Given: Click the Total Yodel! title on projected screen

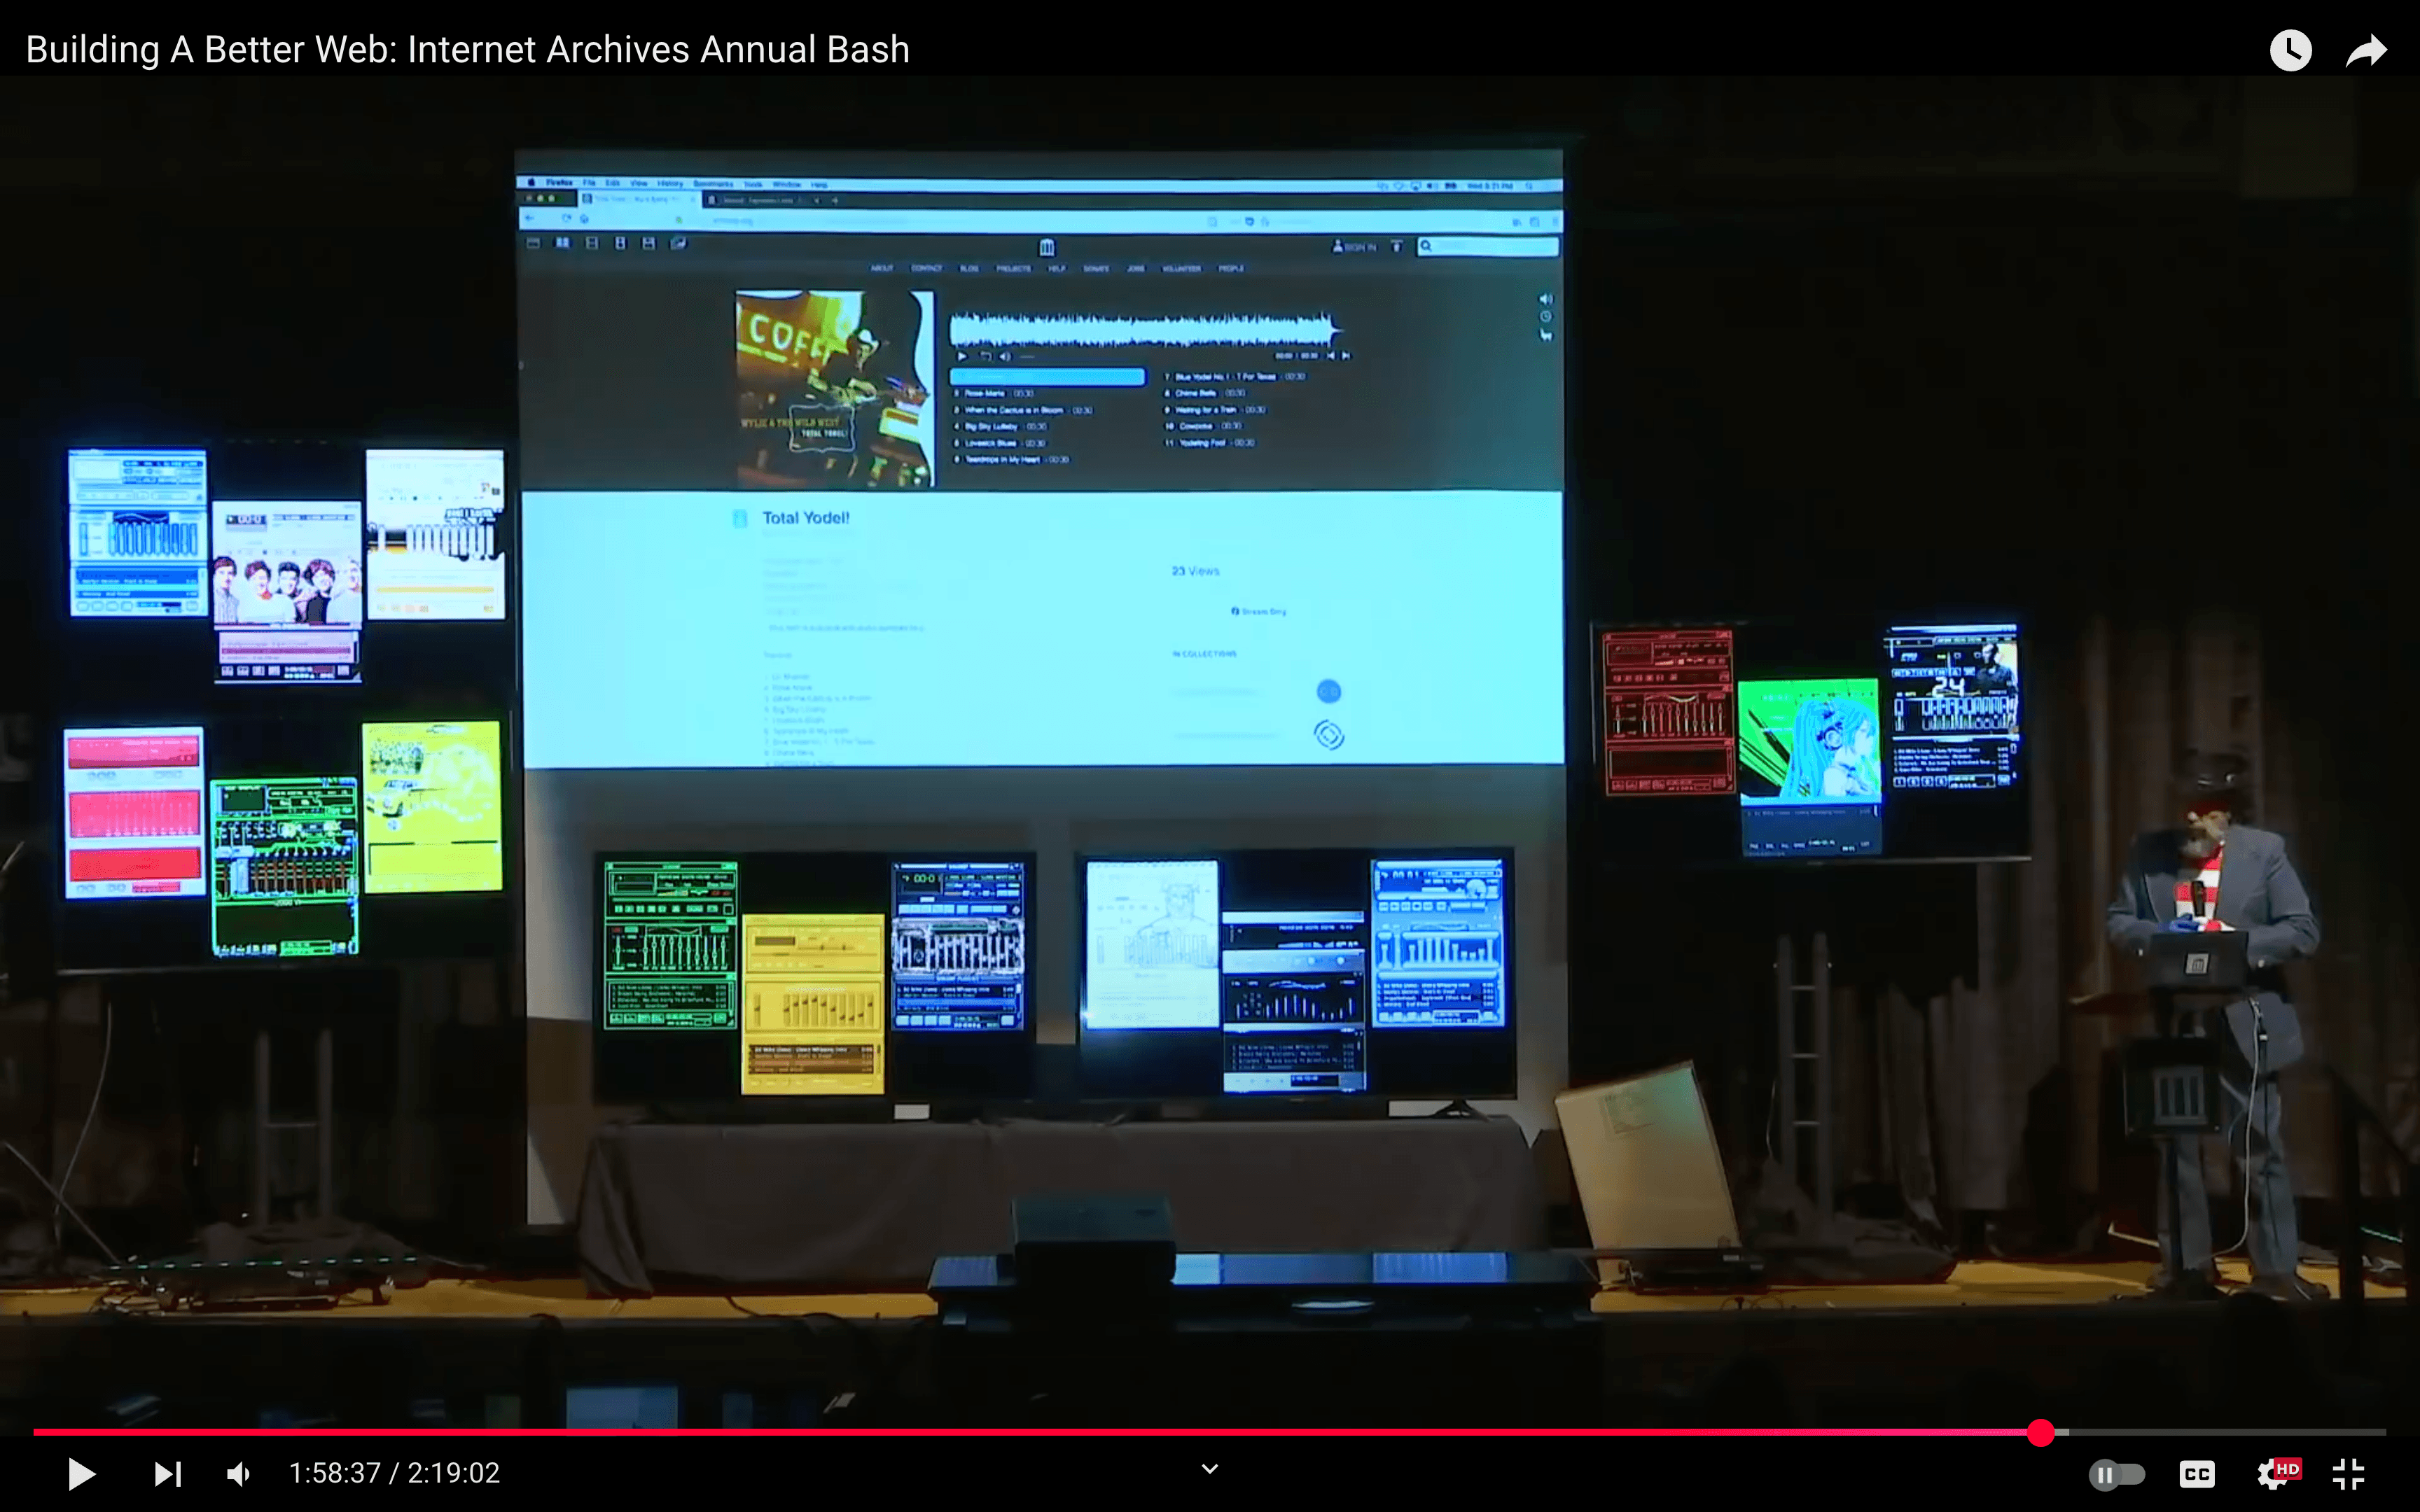Looking at the screenshot, I should (805, 518).
